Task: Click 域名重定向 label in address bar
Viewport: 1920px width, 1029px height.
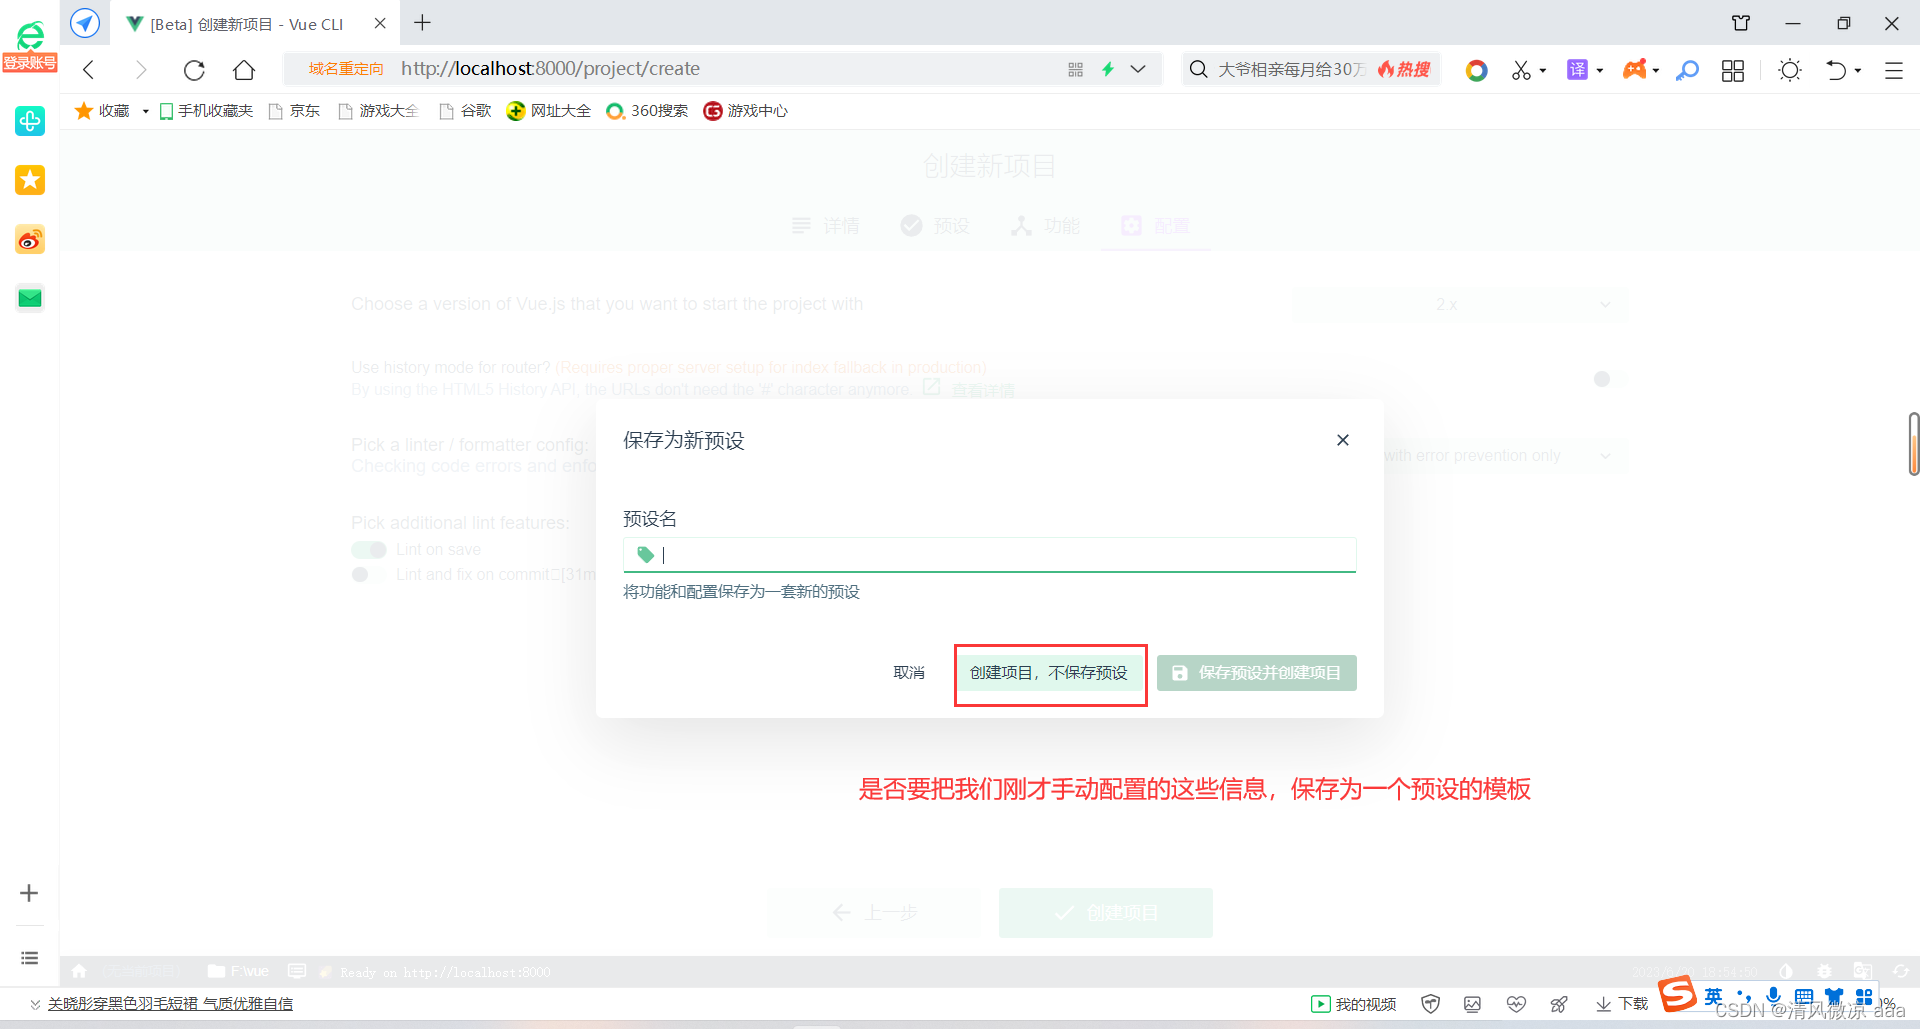Action: pyautogui.click(x=346, y=69)
